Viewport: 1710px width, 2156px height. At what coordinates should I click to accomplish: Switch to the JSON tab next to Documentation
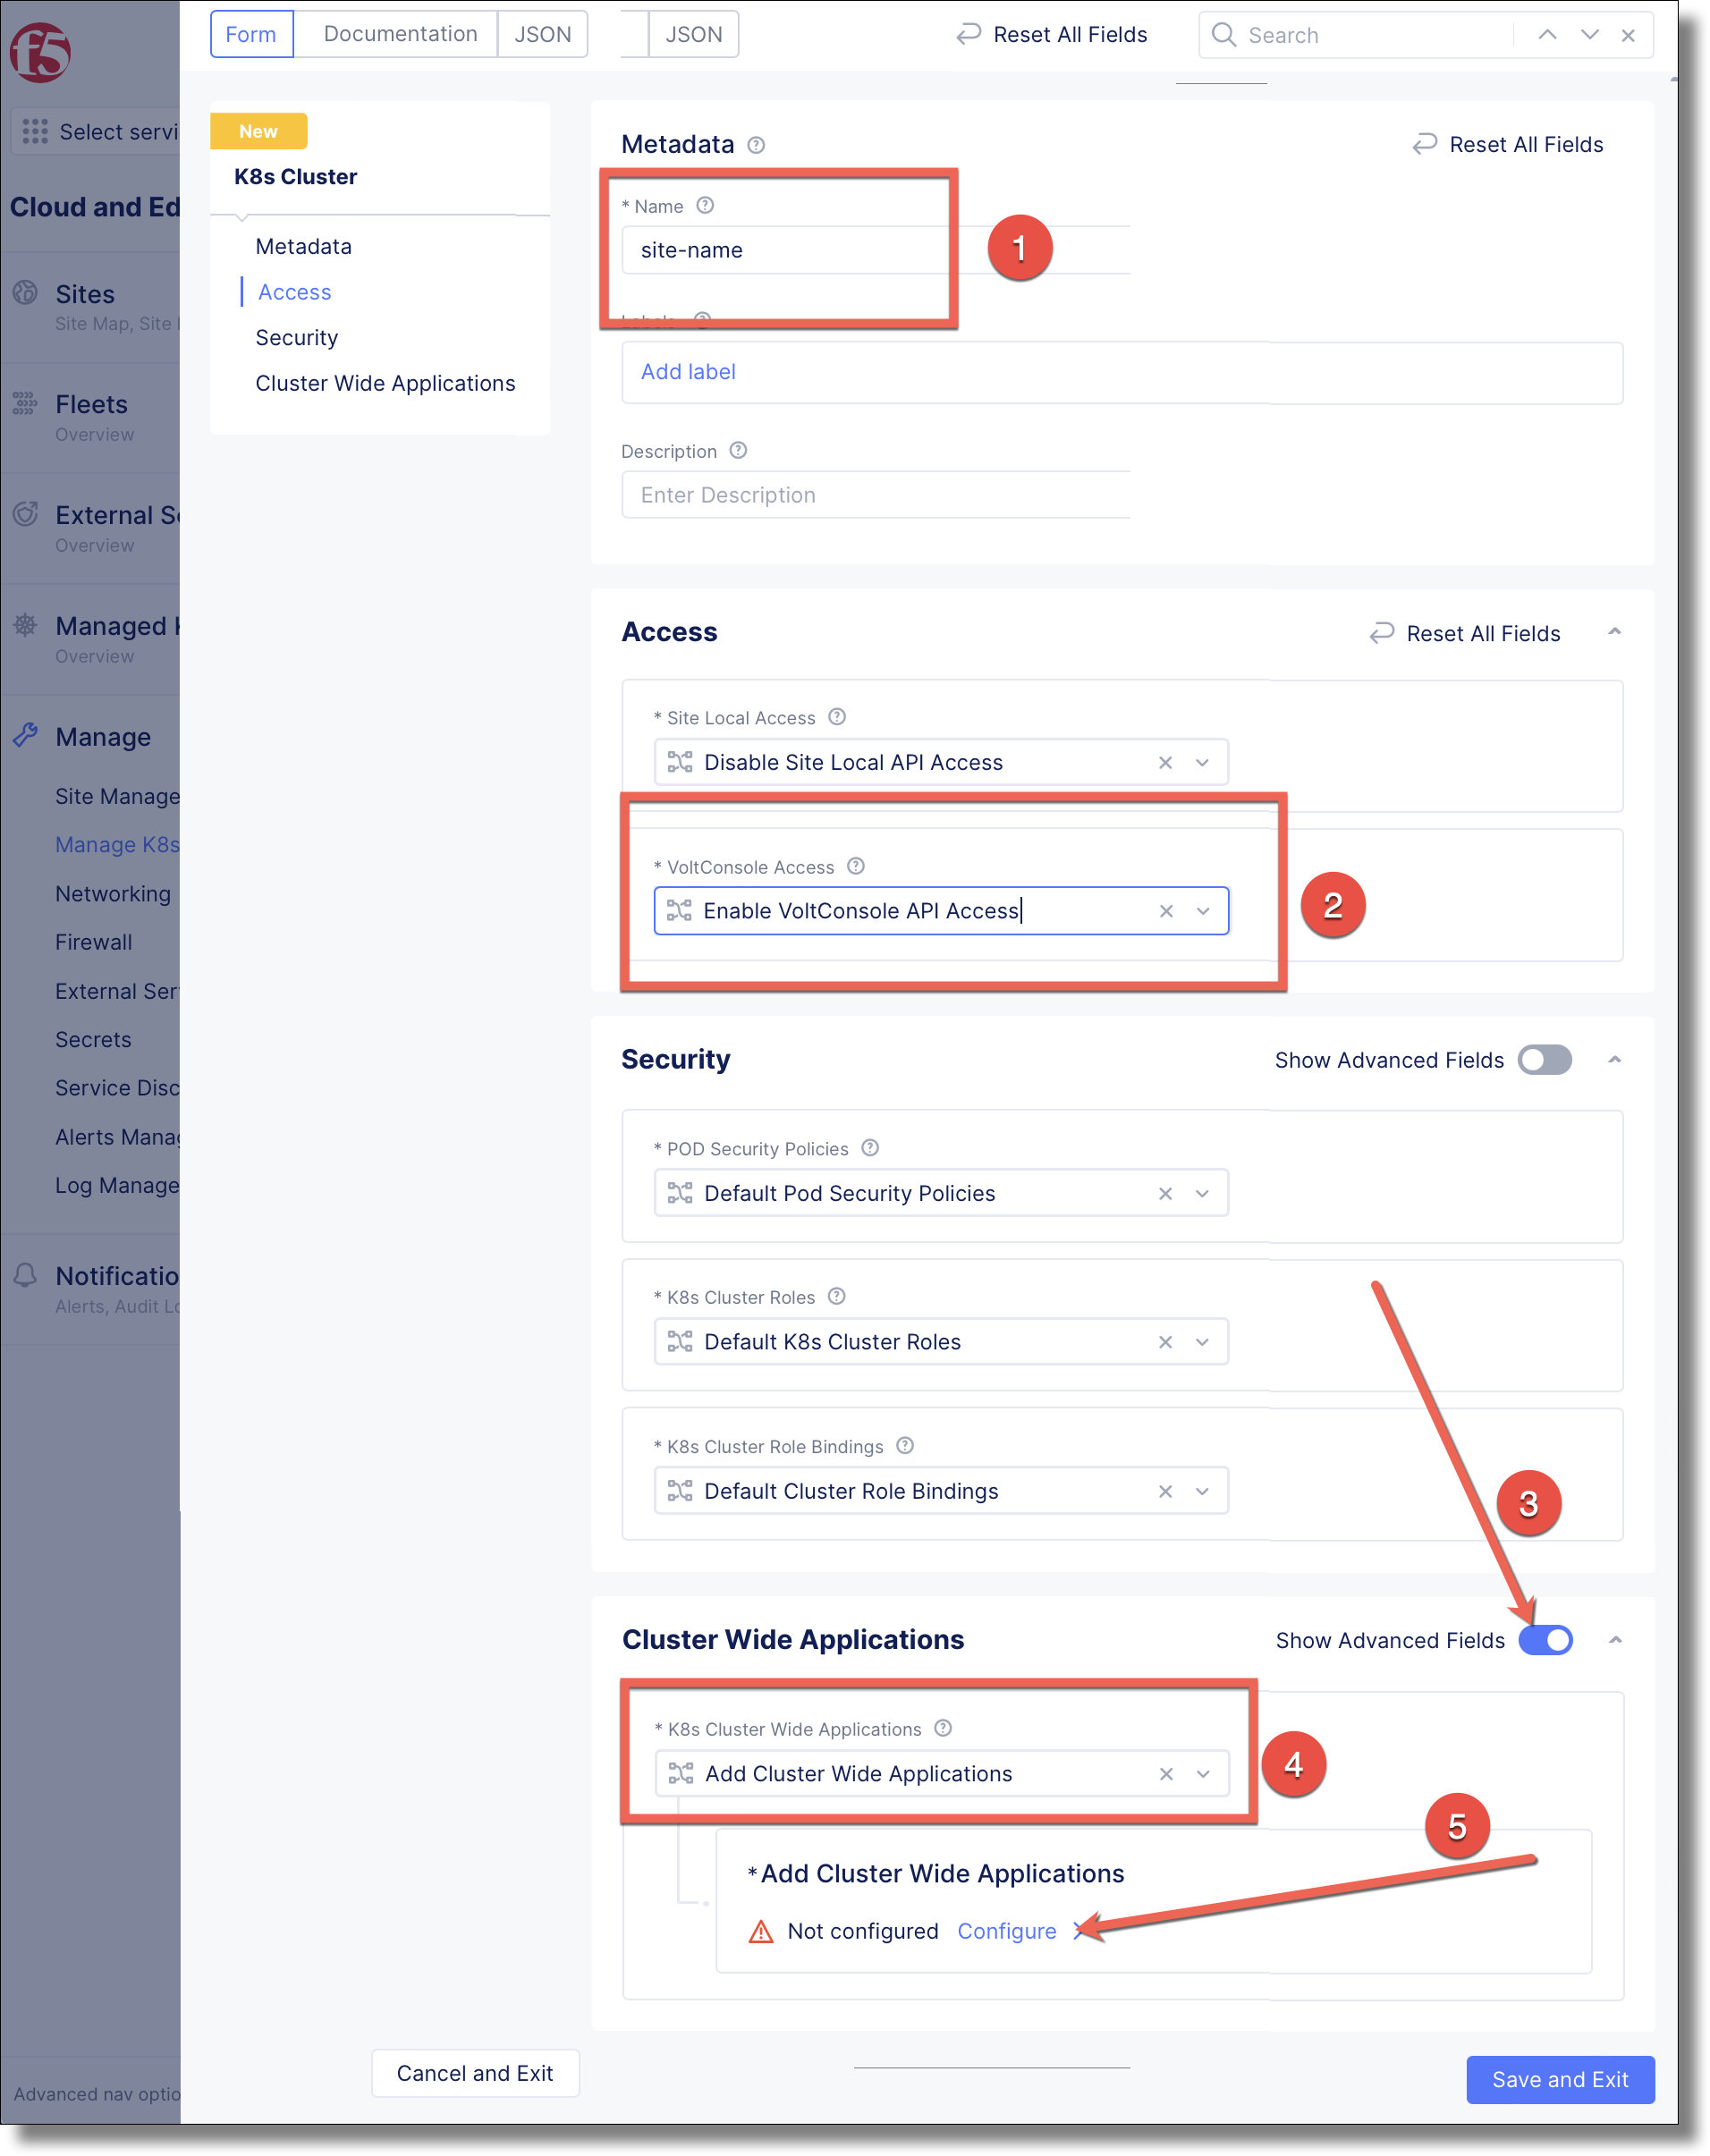pos(543,34)
